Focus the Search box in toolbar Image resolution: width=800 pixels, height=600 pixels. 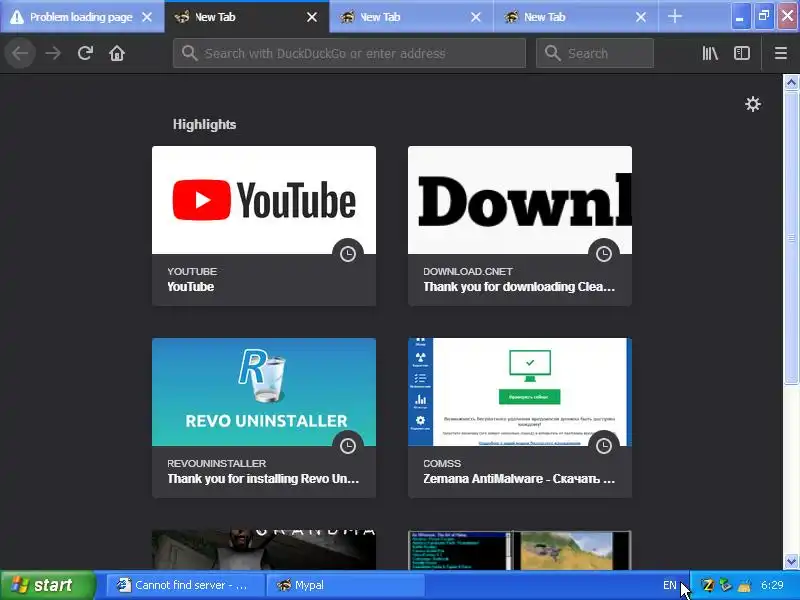(595, 53)
